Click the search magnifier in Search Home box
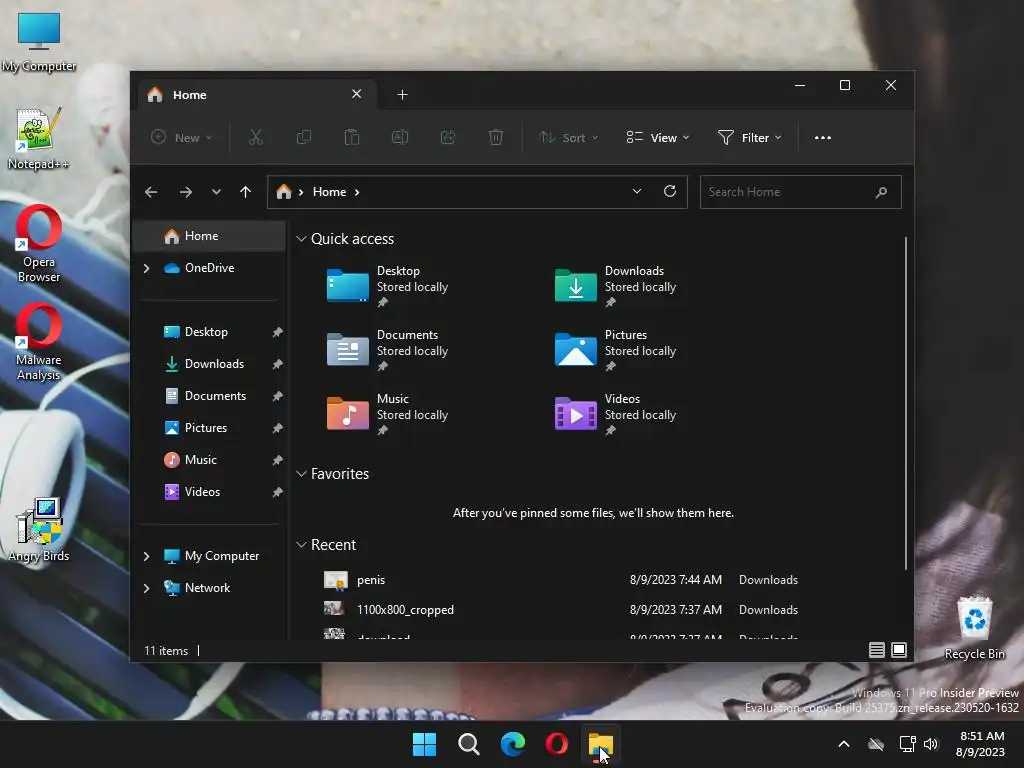This screenshot has height=768, width=1024. point(881,192)
